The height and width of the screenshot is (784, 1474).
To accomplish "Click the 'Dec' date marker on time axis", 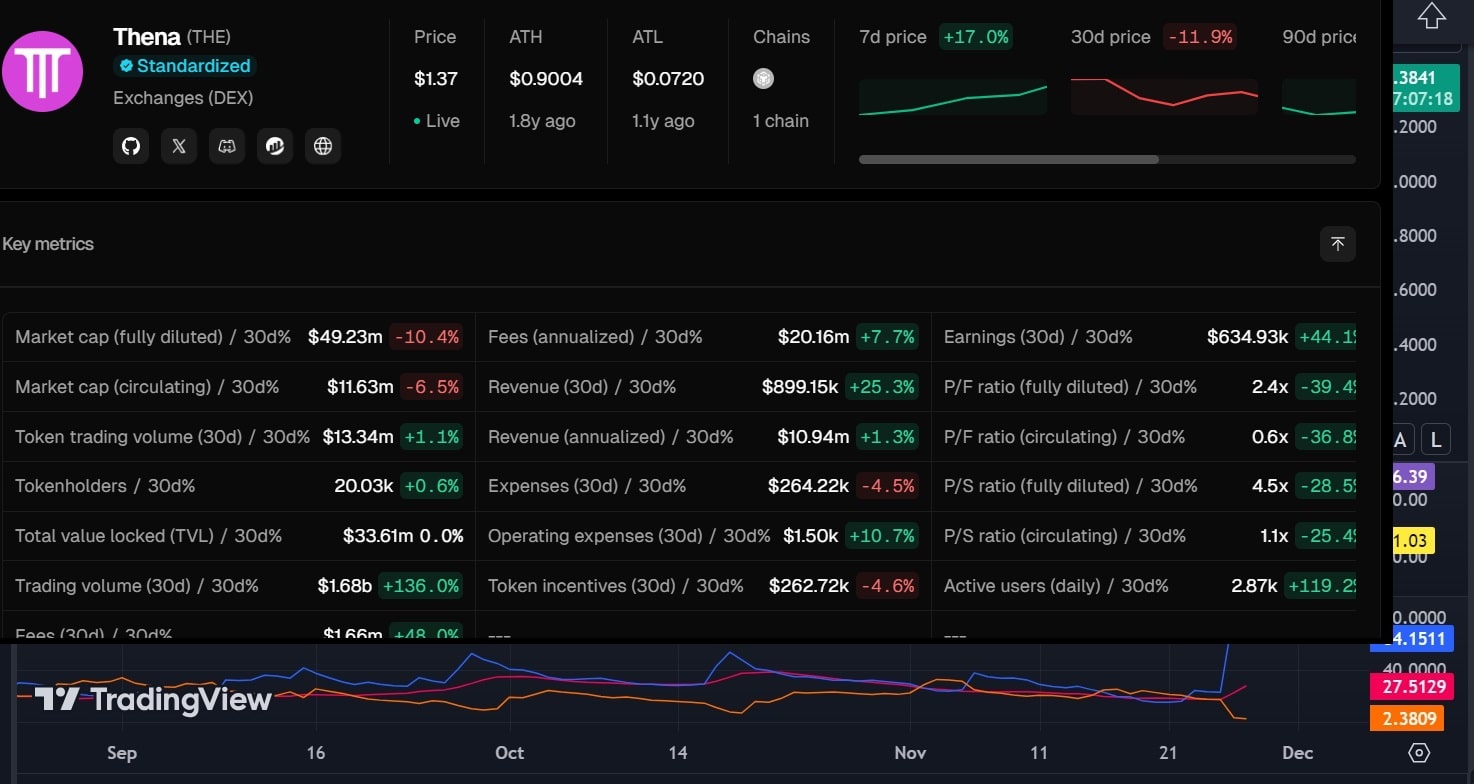I will click(x=1297, y=753).
